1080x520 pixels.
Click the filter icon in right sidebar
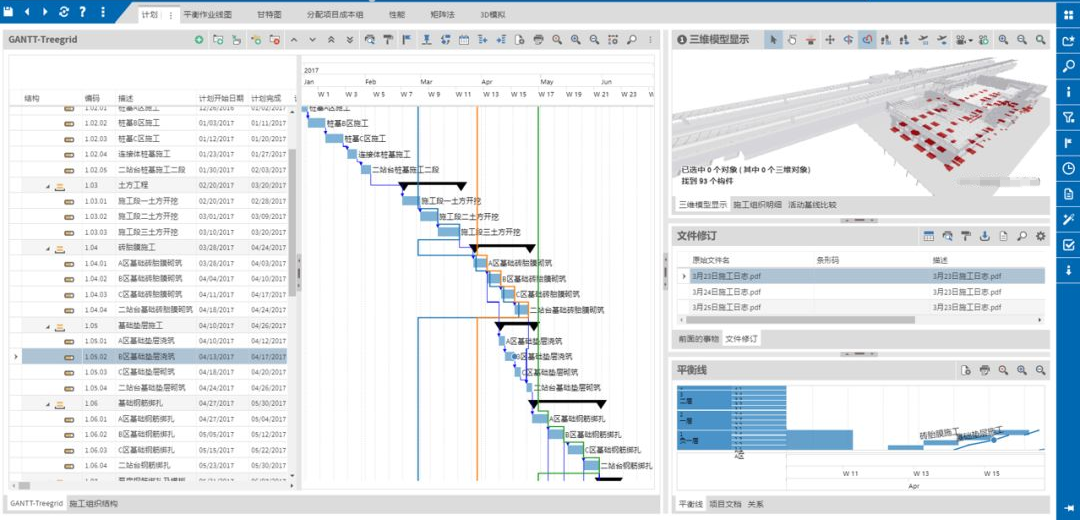click(1068, 118)
